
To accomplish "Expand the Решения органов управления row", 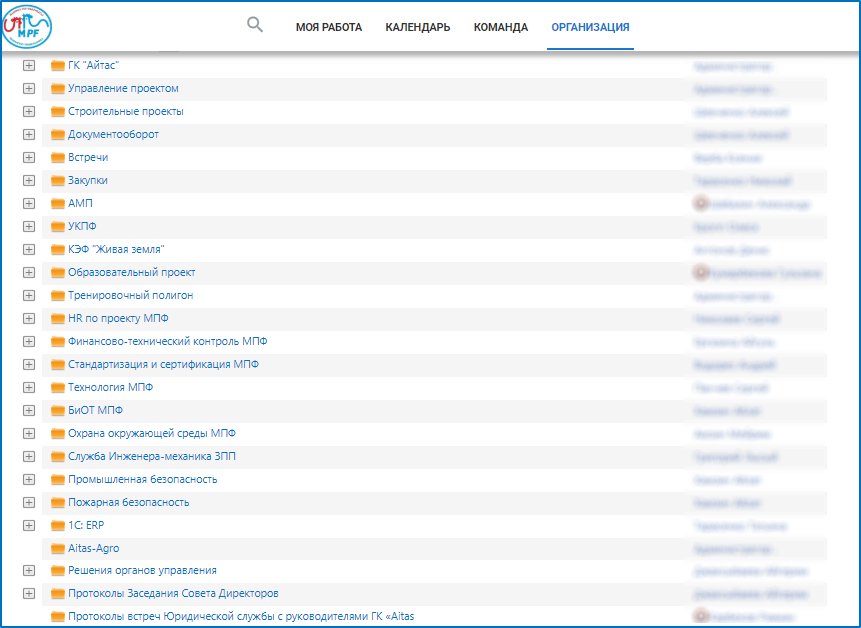I will point(29,571).
